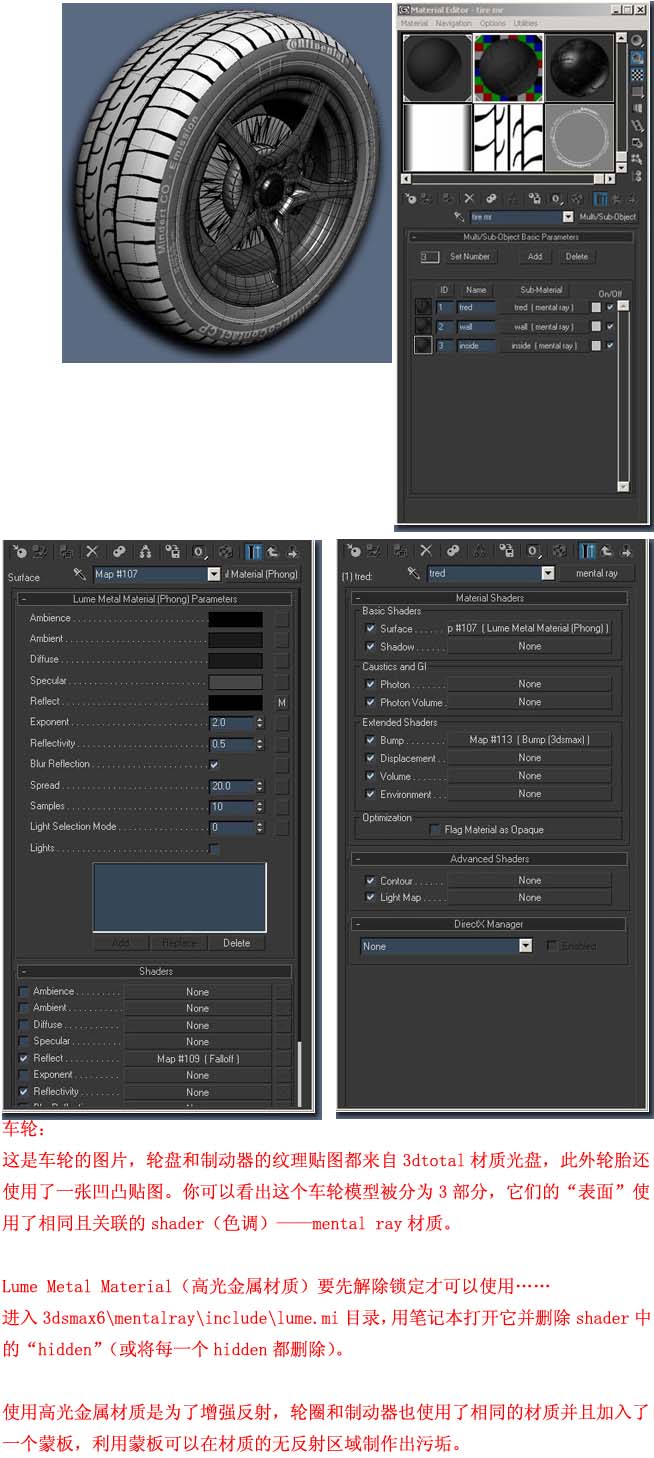The width and height of the screenshot is (654, 1458).
Task: Click Go to Parent icon in Map #107 panel
Action: 272,551
